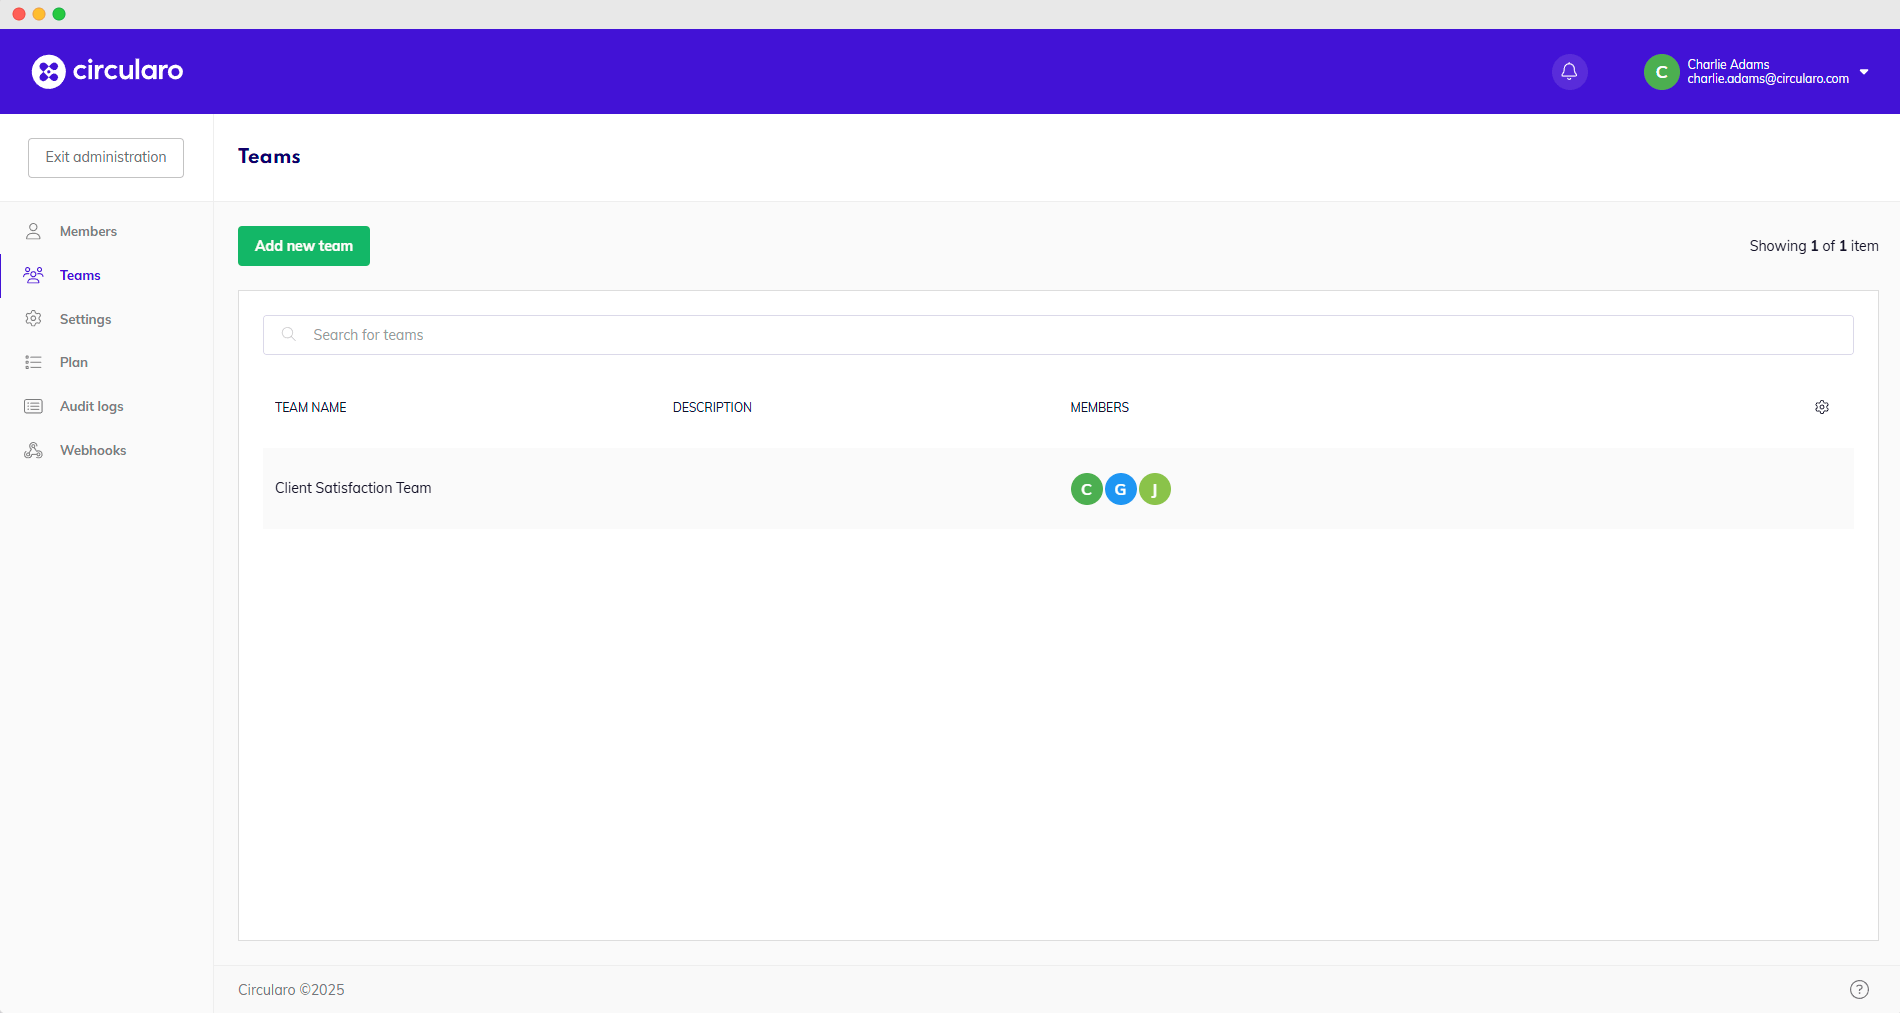Open the Client Satisfaction Team row
Screen dimensions: 1900x1013
tap(353, 488)
